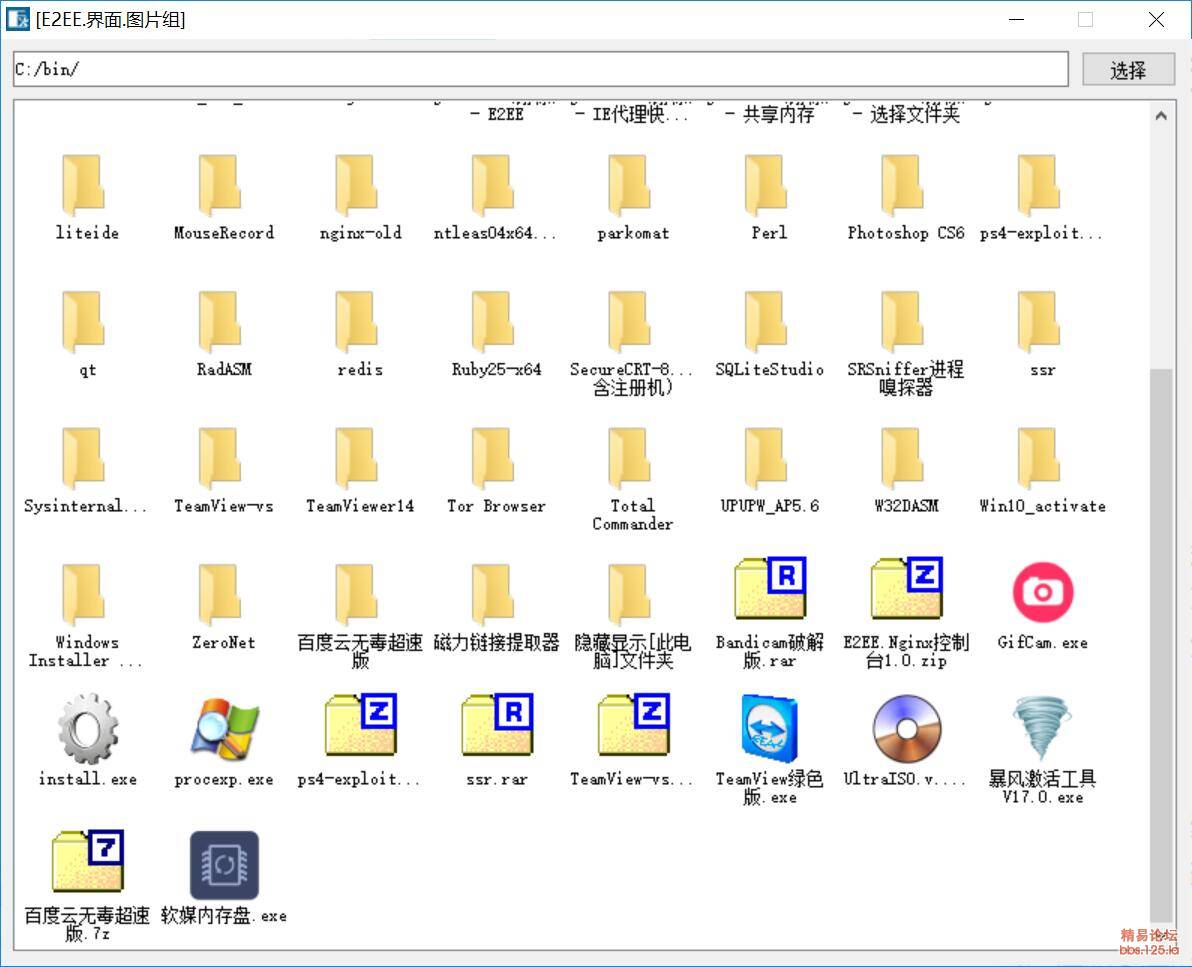Select the 百度云无毒超速版 folder
Image resolution: width=1192 pixels, height=967 pixels.
pyautogui.click(x=357, y=594)
